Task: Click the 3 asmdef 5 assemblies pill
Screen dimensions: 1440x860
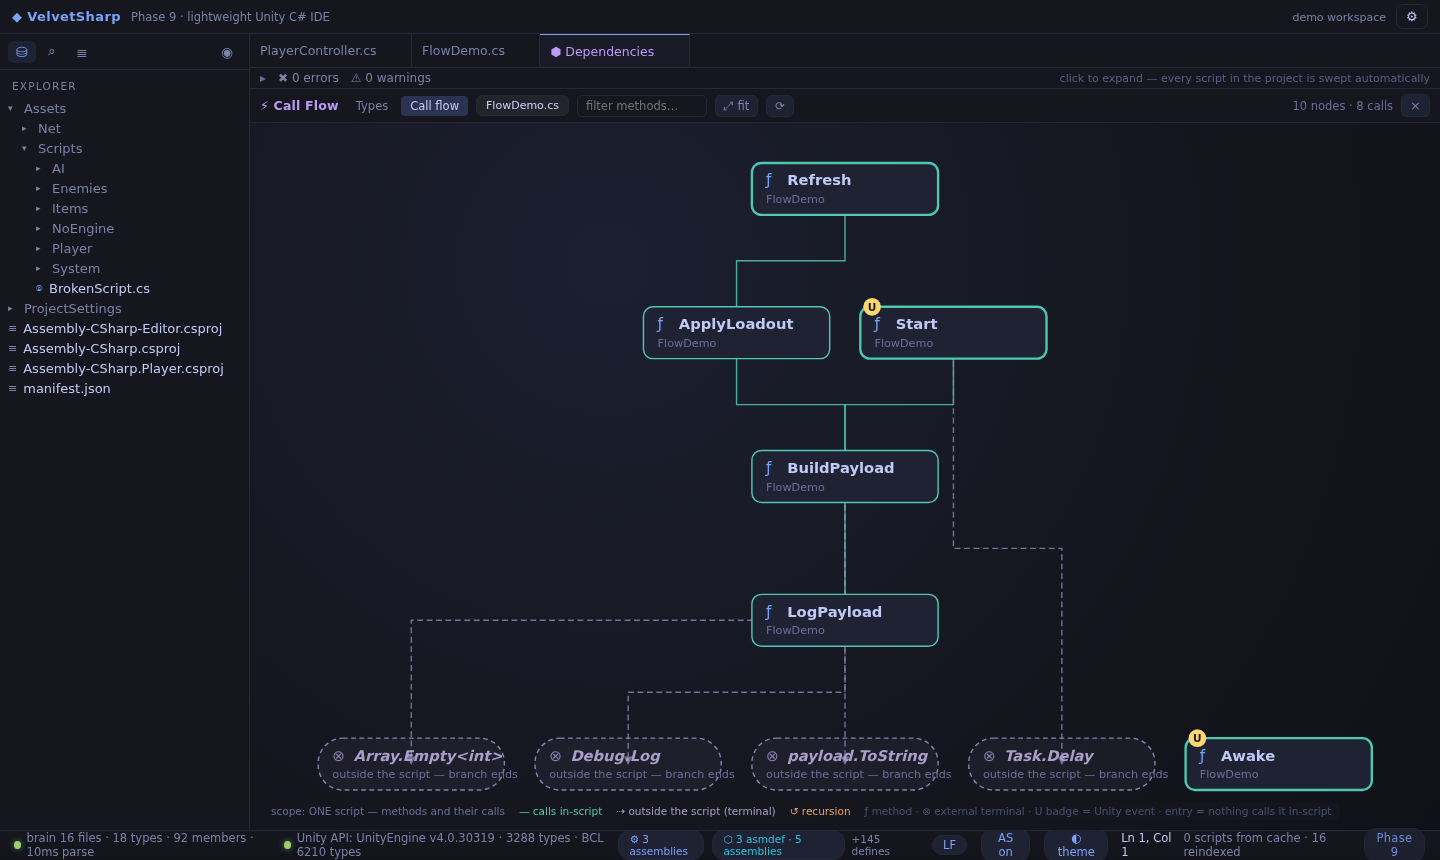Action: tap(777, 845)
